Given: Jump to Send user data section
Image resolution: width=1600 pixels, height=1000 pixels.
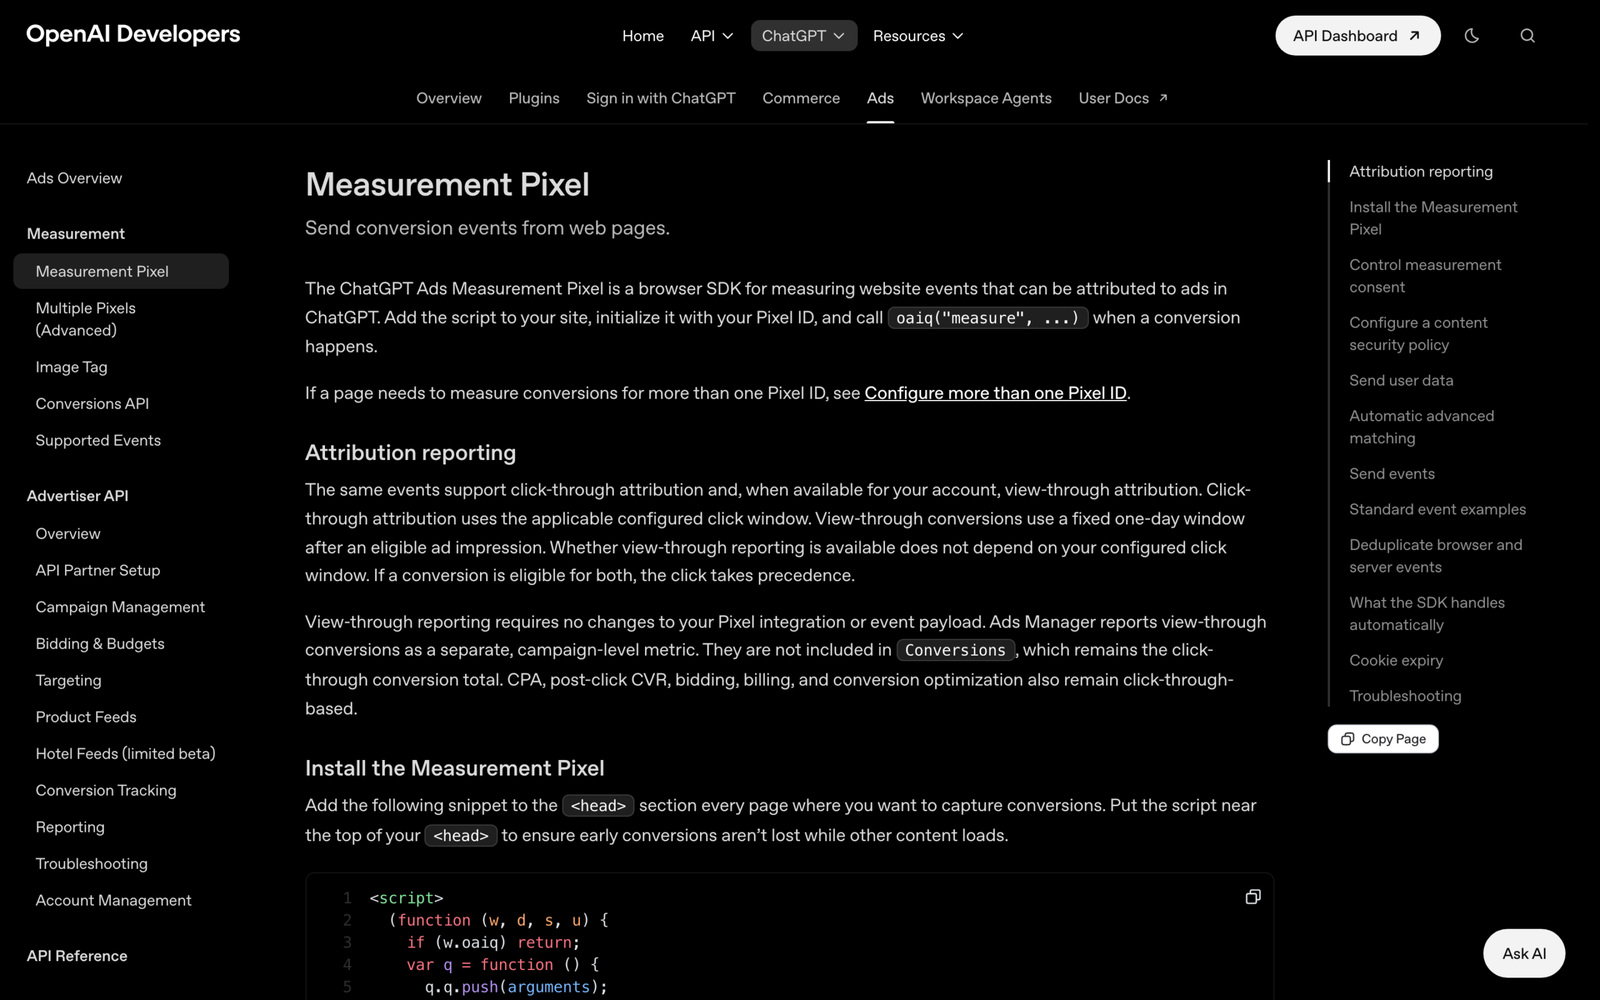Looking at the screenshot, I should coord(1401,380).
